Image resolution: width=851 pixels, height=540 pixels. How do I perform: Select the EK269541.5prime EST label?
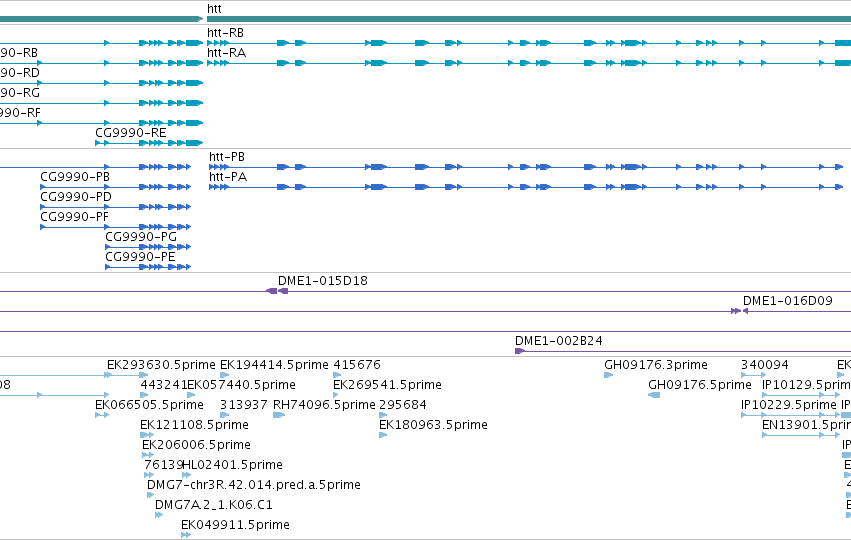[x=387, y=385]
